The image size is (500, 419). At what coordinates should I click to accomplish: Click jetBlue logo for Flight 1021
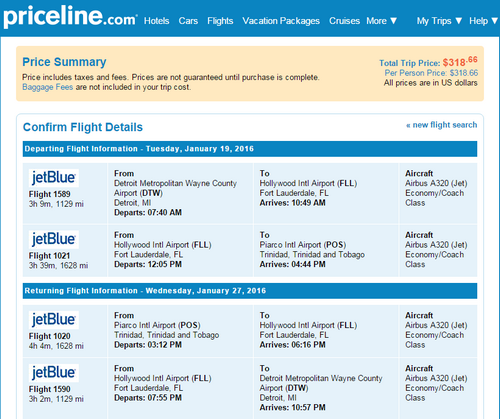(54, 239)
